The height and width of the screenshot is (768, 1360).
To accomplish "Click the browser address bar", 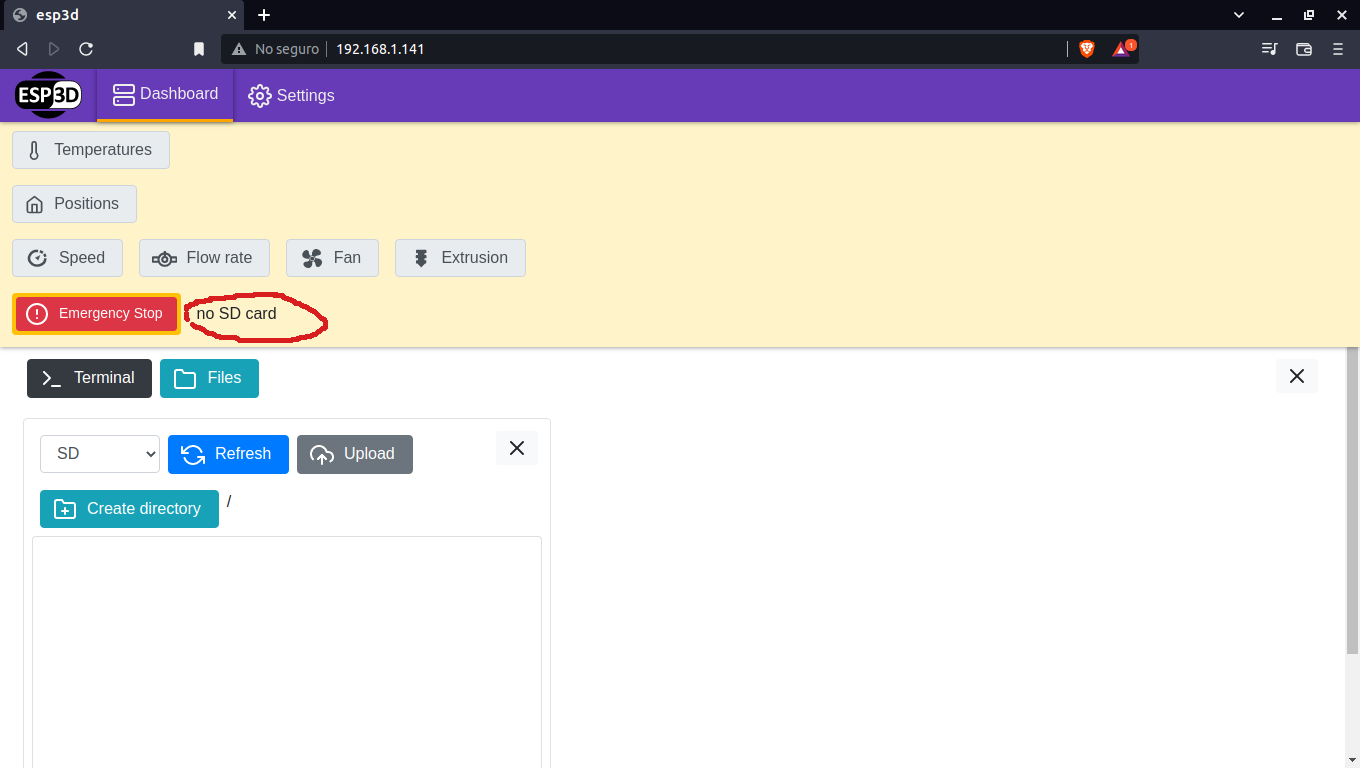I will tap(500, 48).
